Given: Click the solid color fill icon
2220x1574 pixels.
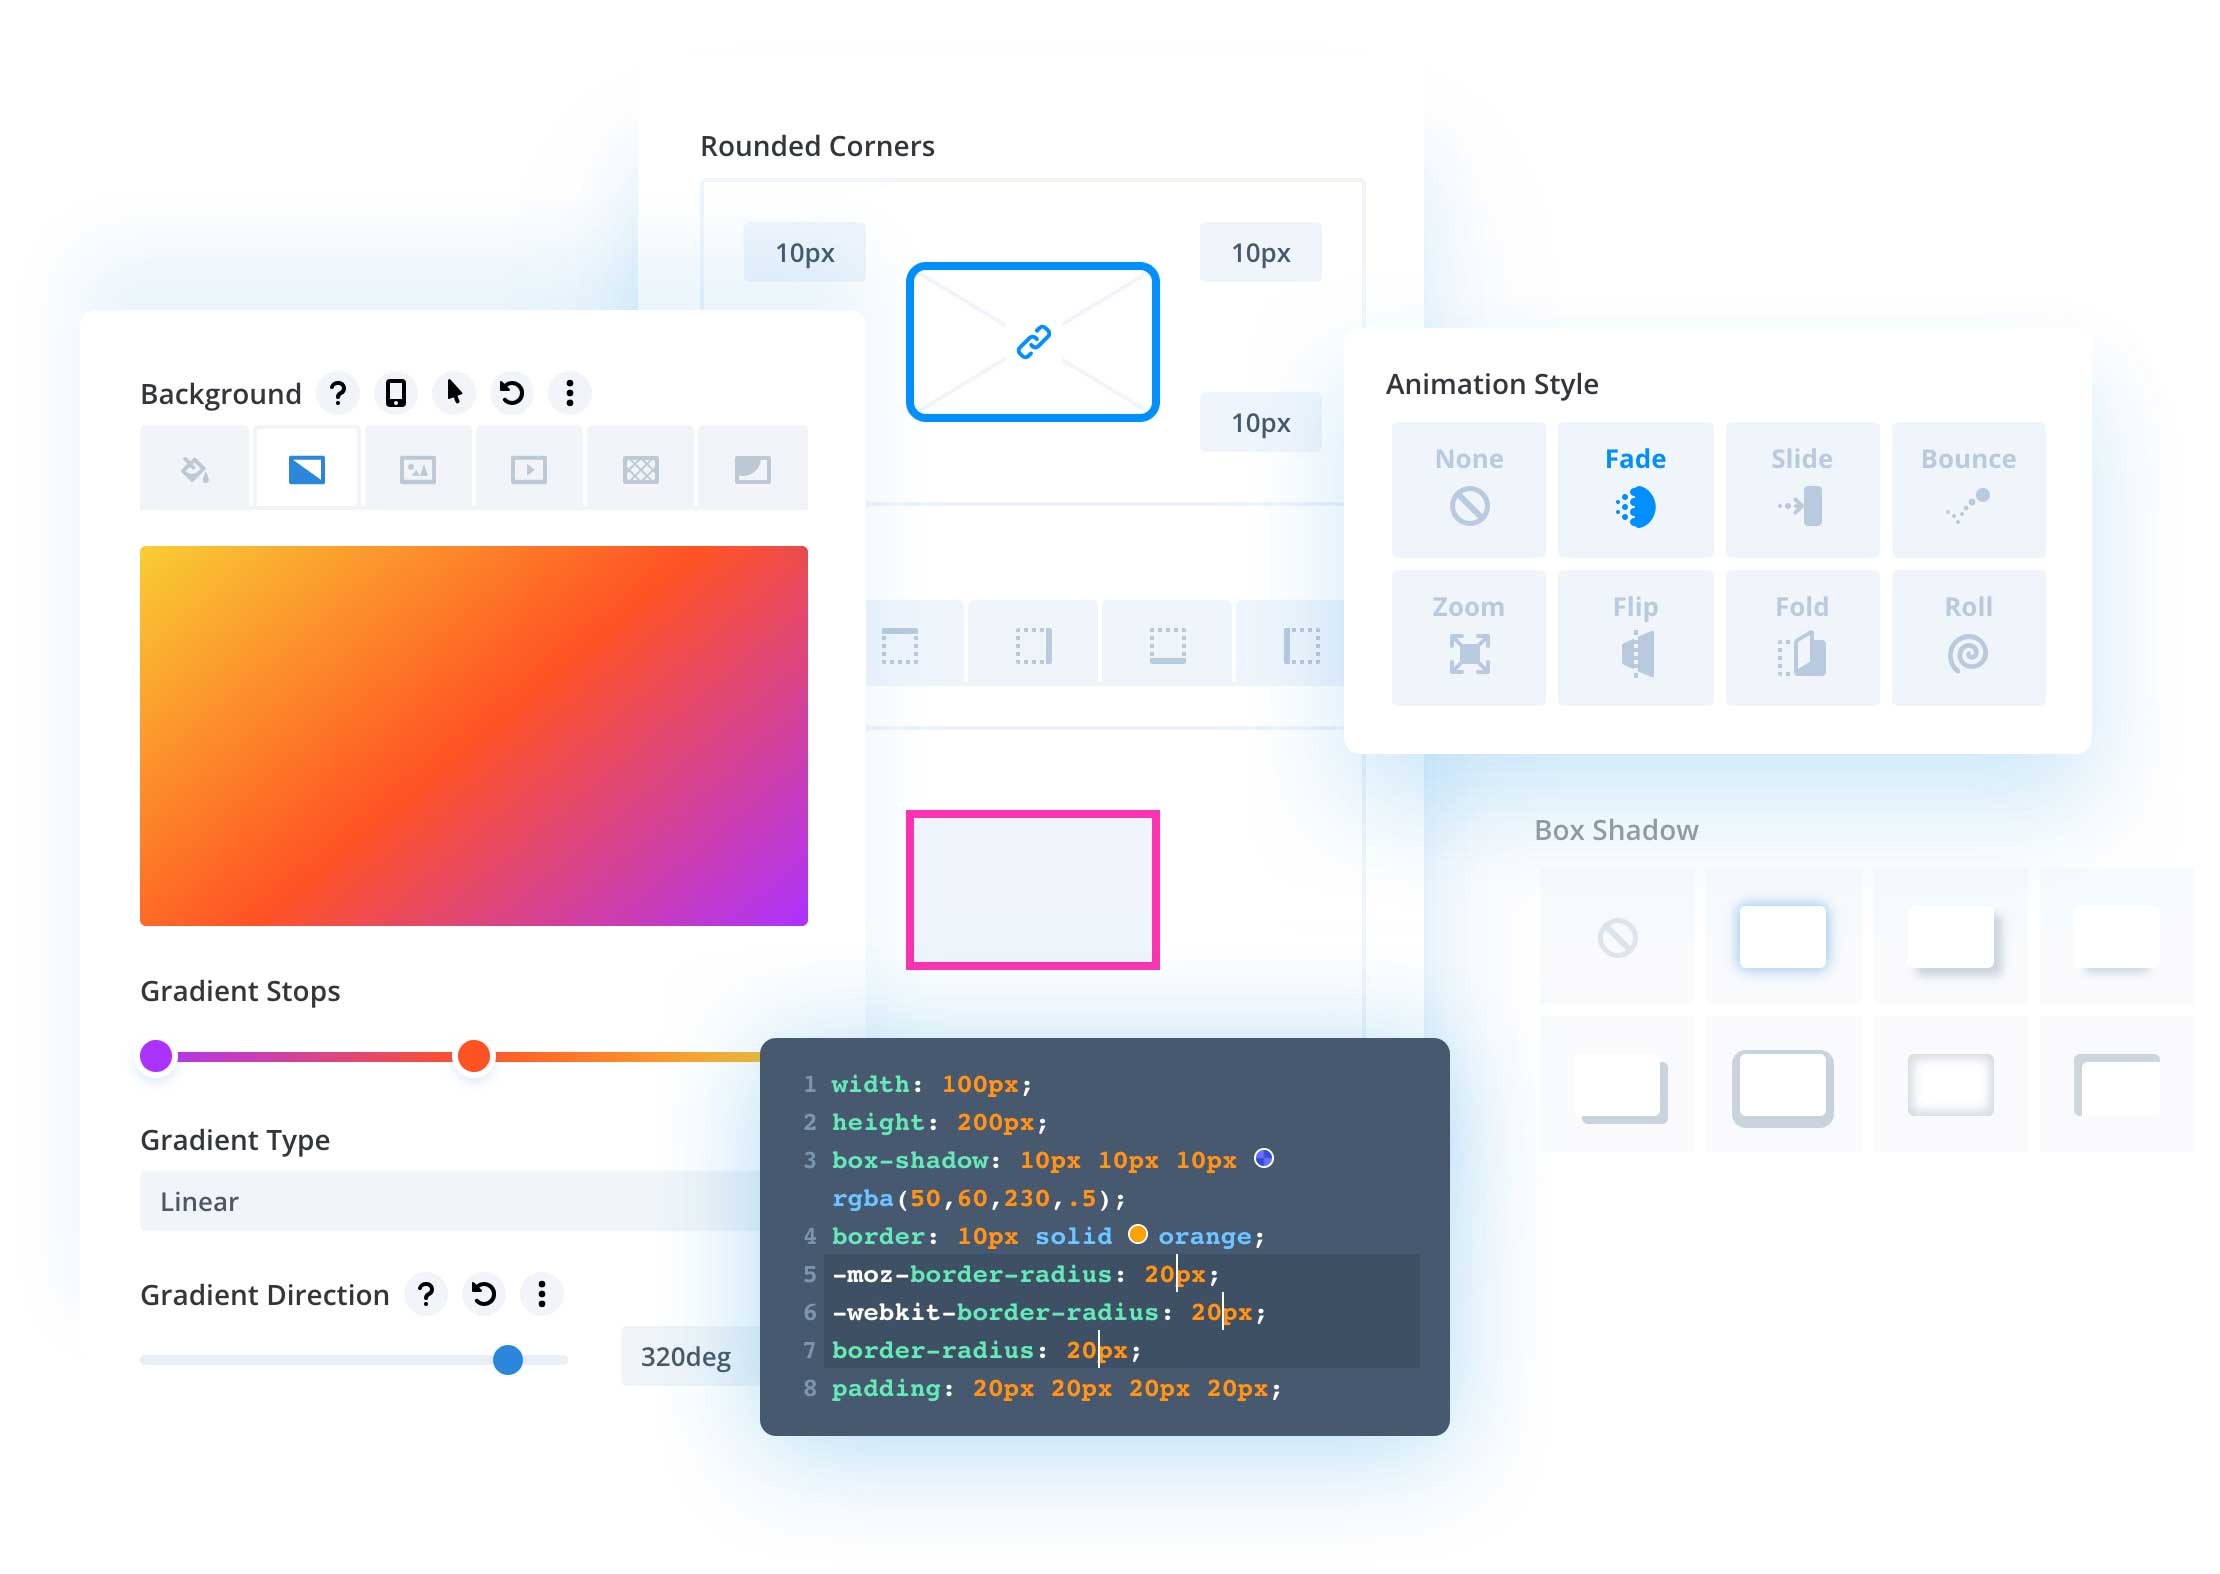Looking at the screenshot, I should click(x=193, y=470).
